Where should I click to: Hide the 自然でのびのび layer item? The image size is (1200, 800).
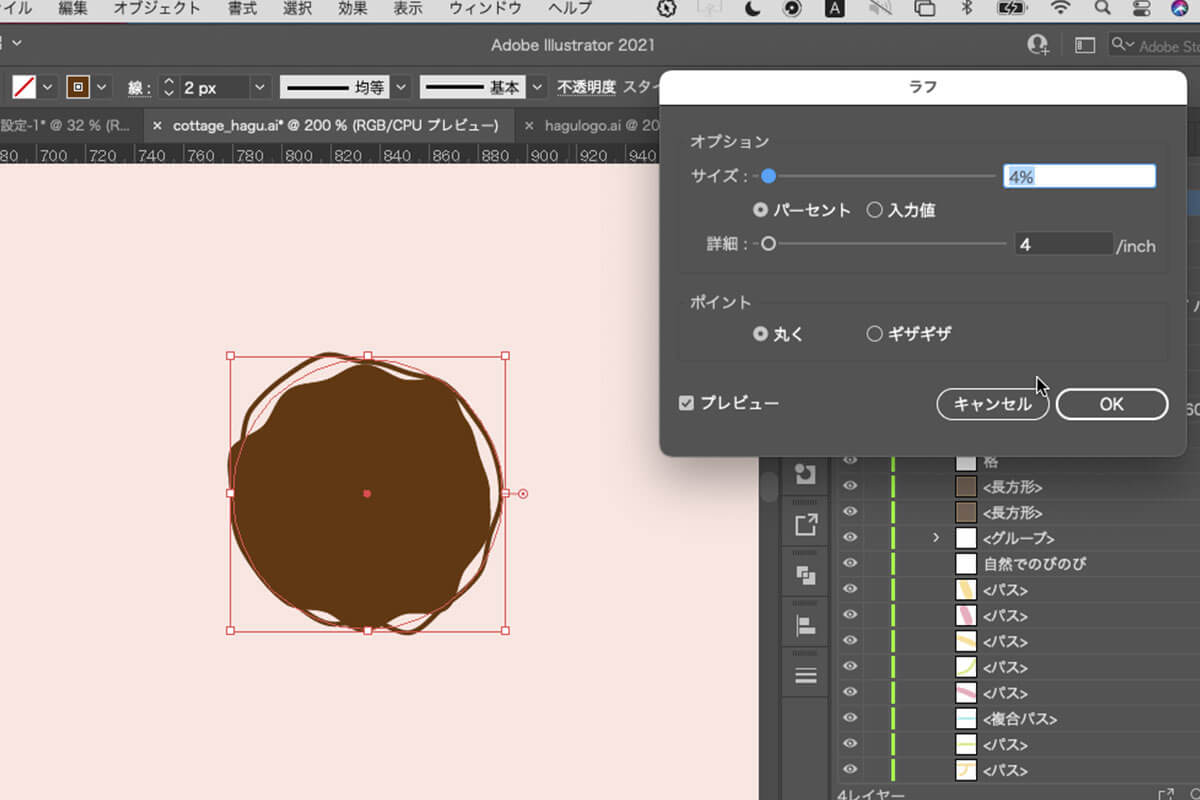(x=850, y=564)
